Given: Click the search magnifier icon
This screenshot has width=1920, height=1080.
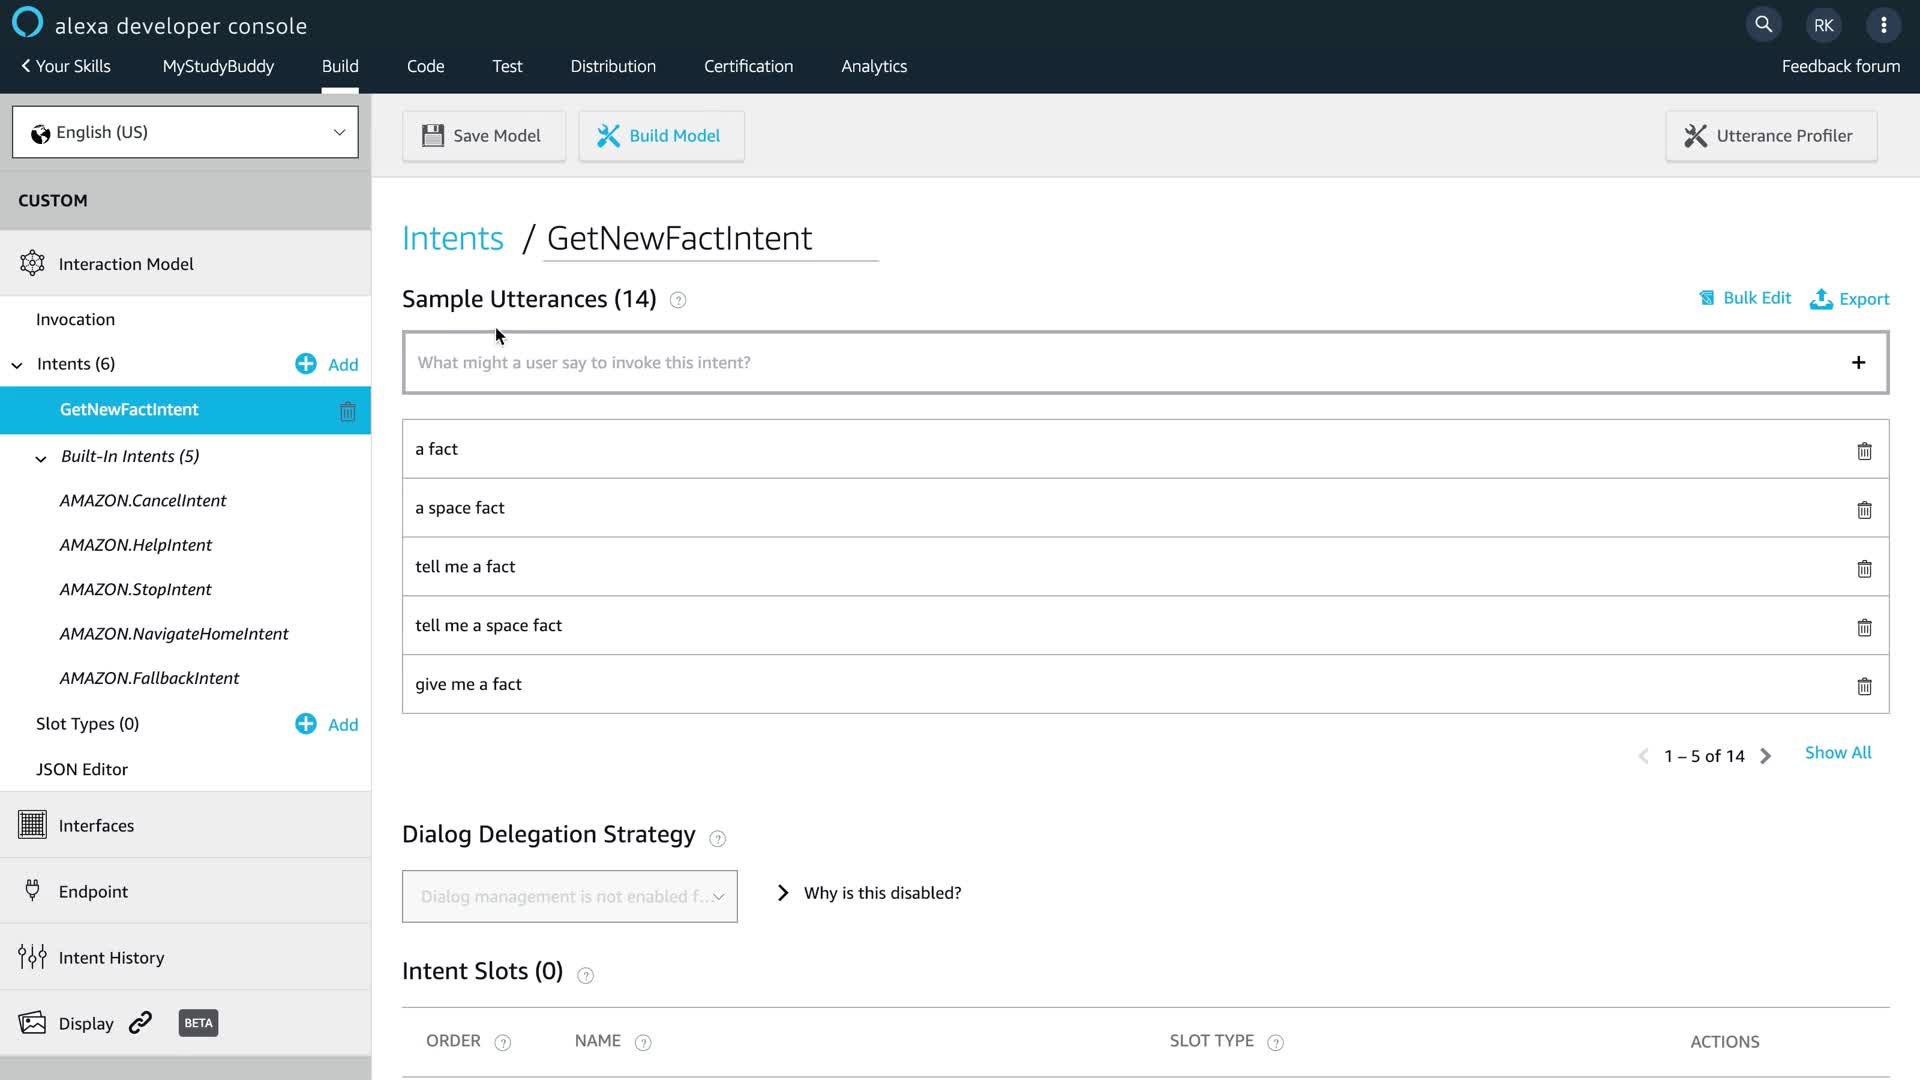Looking at the screenshot, I should [1764, 25].
